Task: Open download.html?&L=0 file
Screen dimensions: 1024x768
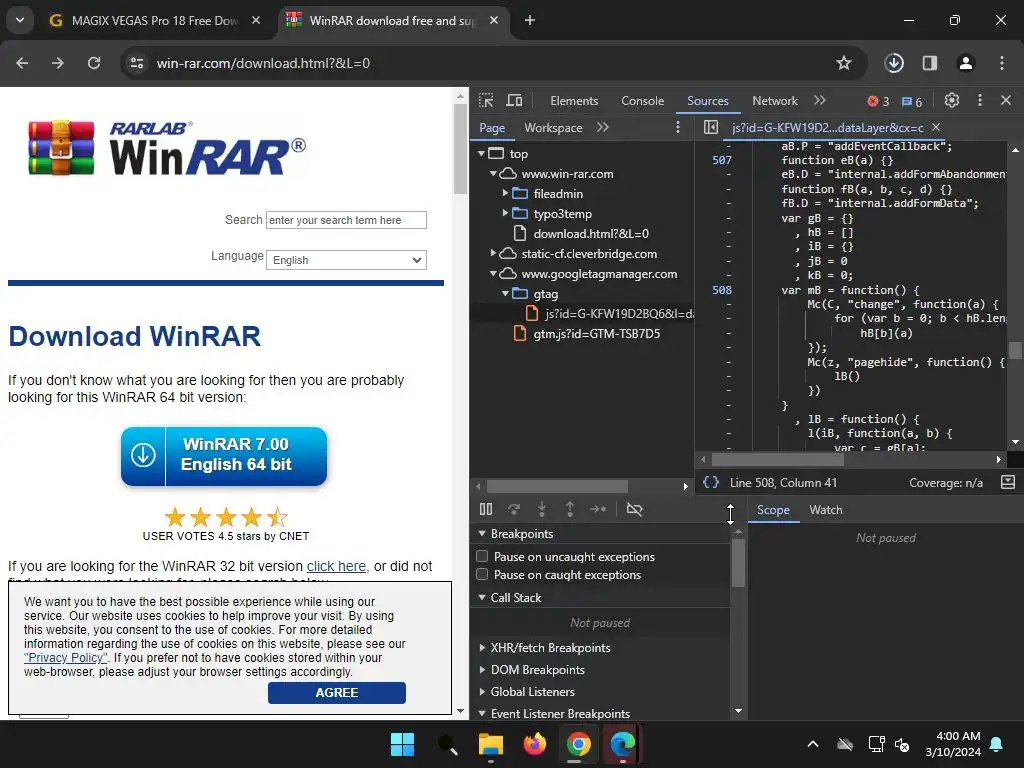Action: [591, 234]
